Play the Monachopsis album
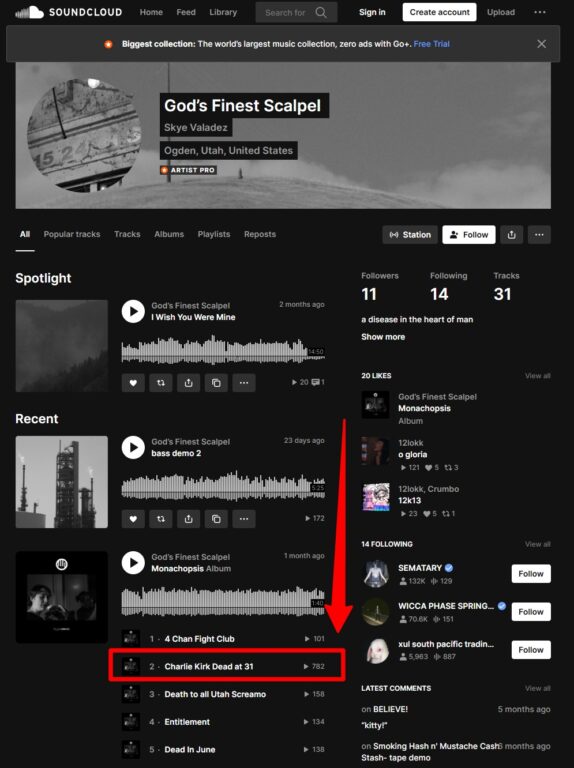The height and width of the screenshot is (768, 574). (133, 563)
